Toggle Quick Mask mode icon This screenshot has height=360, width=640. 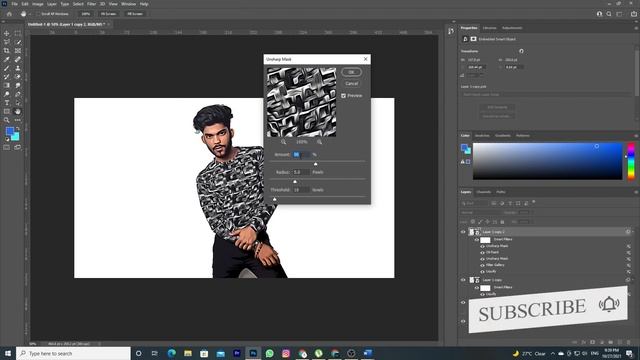pyautogui.click(x=7, y=147)
